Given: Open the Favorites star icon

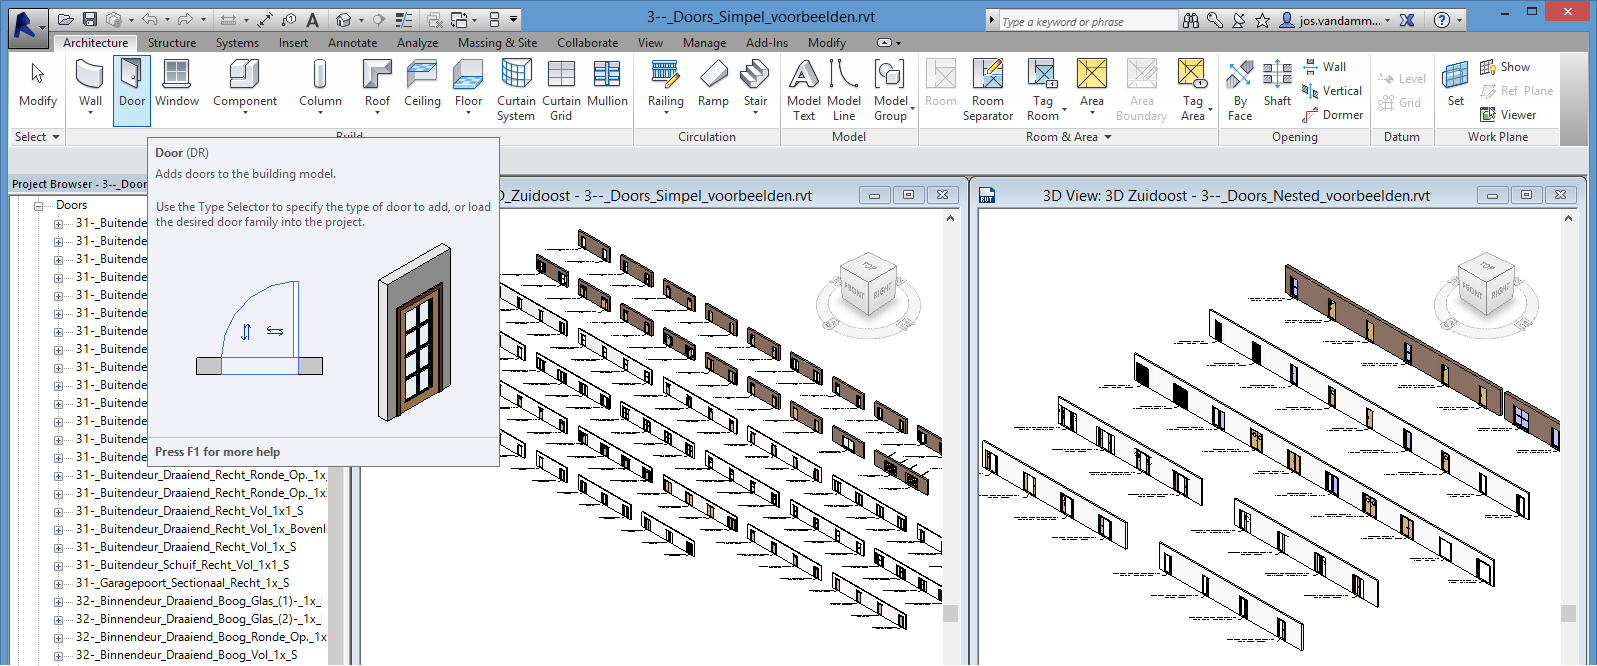Looking at the screenshot, I should pos(1263,19).
